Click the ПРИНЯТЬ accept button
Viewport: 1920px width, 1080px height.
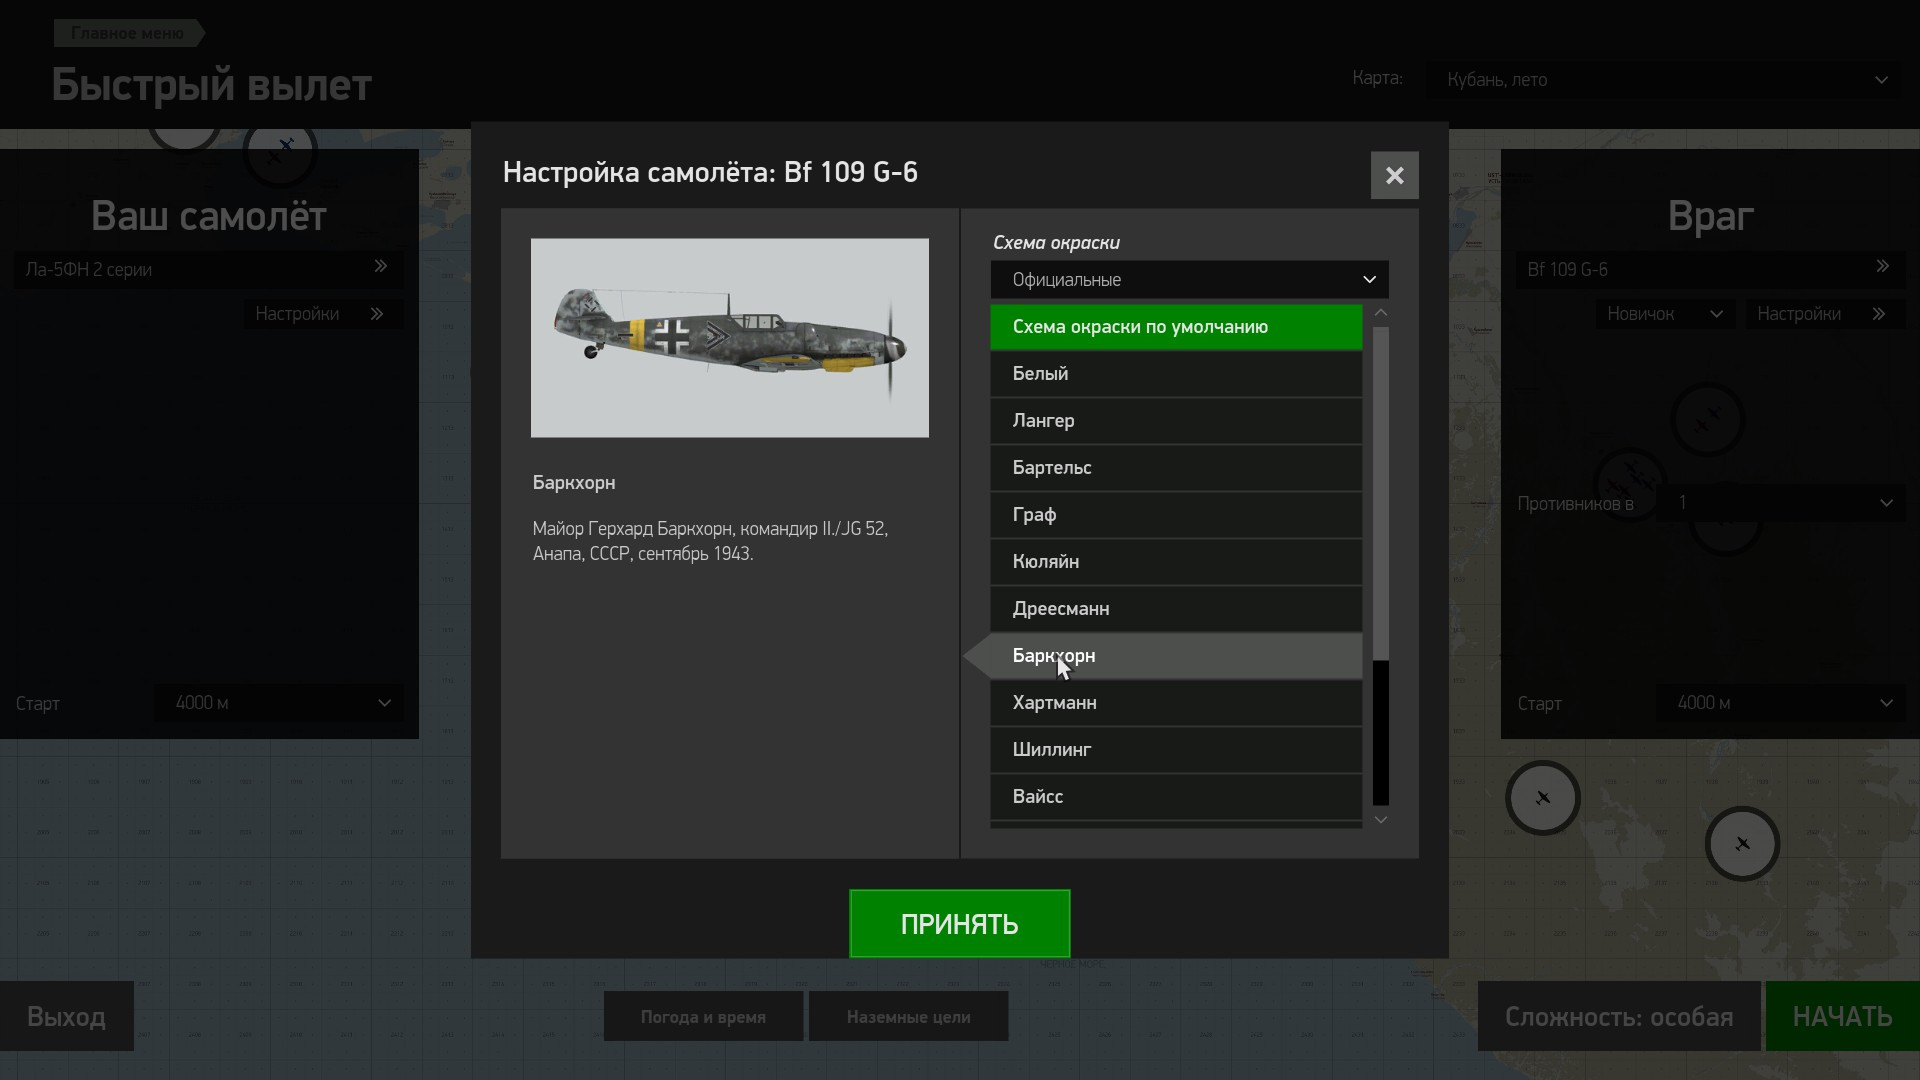(x=960, y=924)
